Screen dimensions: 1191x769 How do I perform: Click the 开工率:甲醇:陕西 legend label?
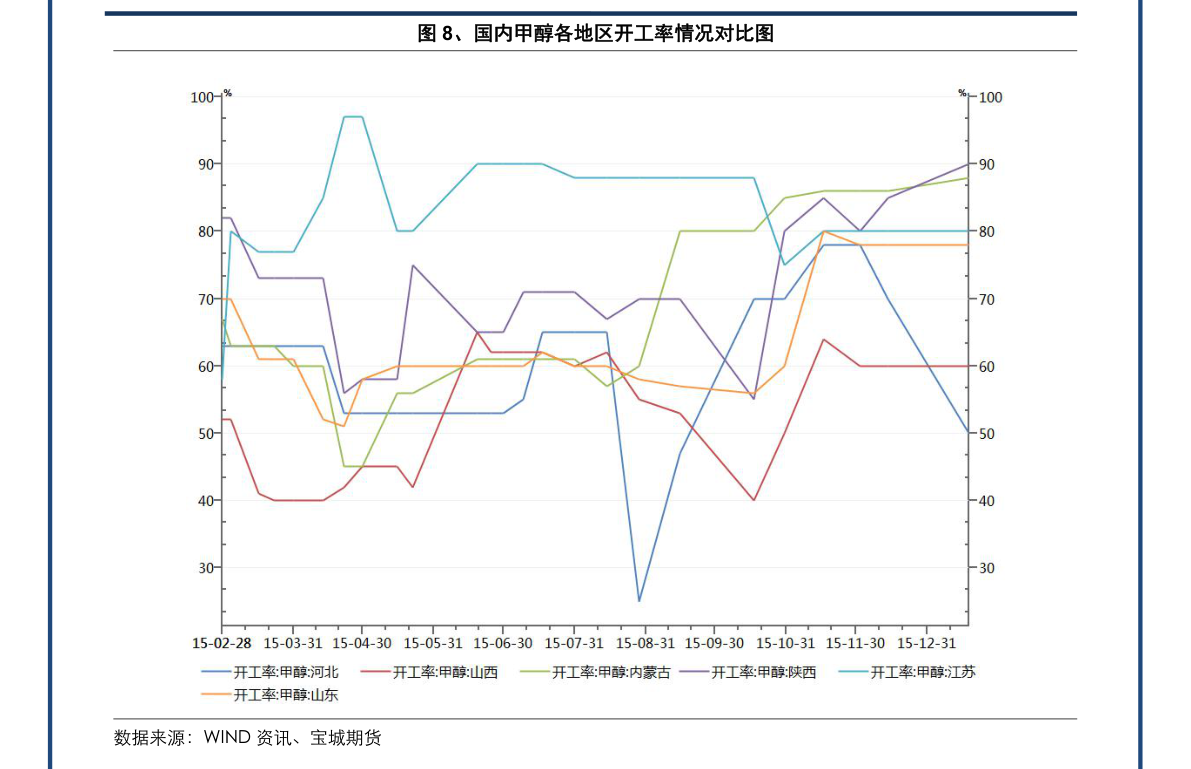[763, 673]
